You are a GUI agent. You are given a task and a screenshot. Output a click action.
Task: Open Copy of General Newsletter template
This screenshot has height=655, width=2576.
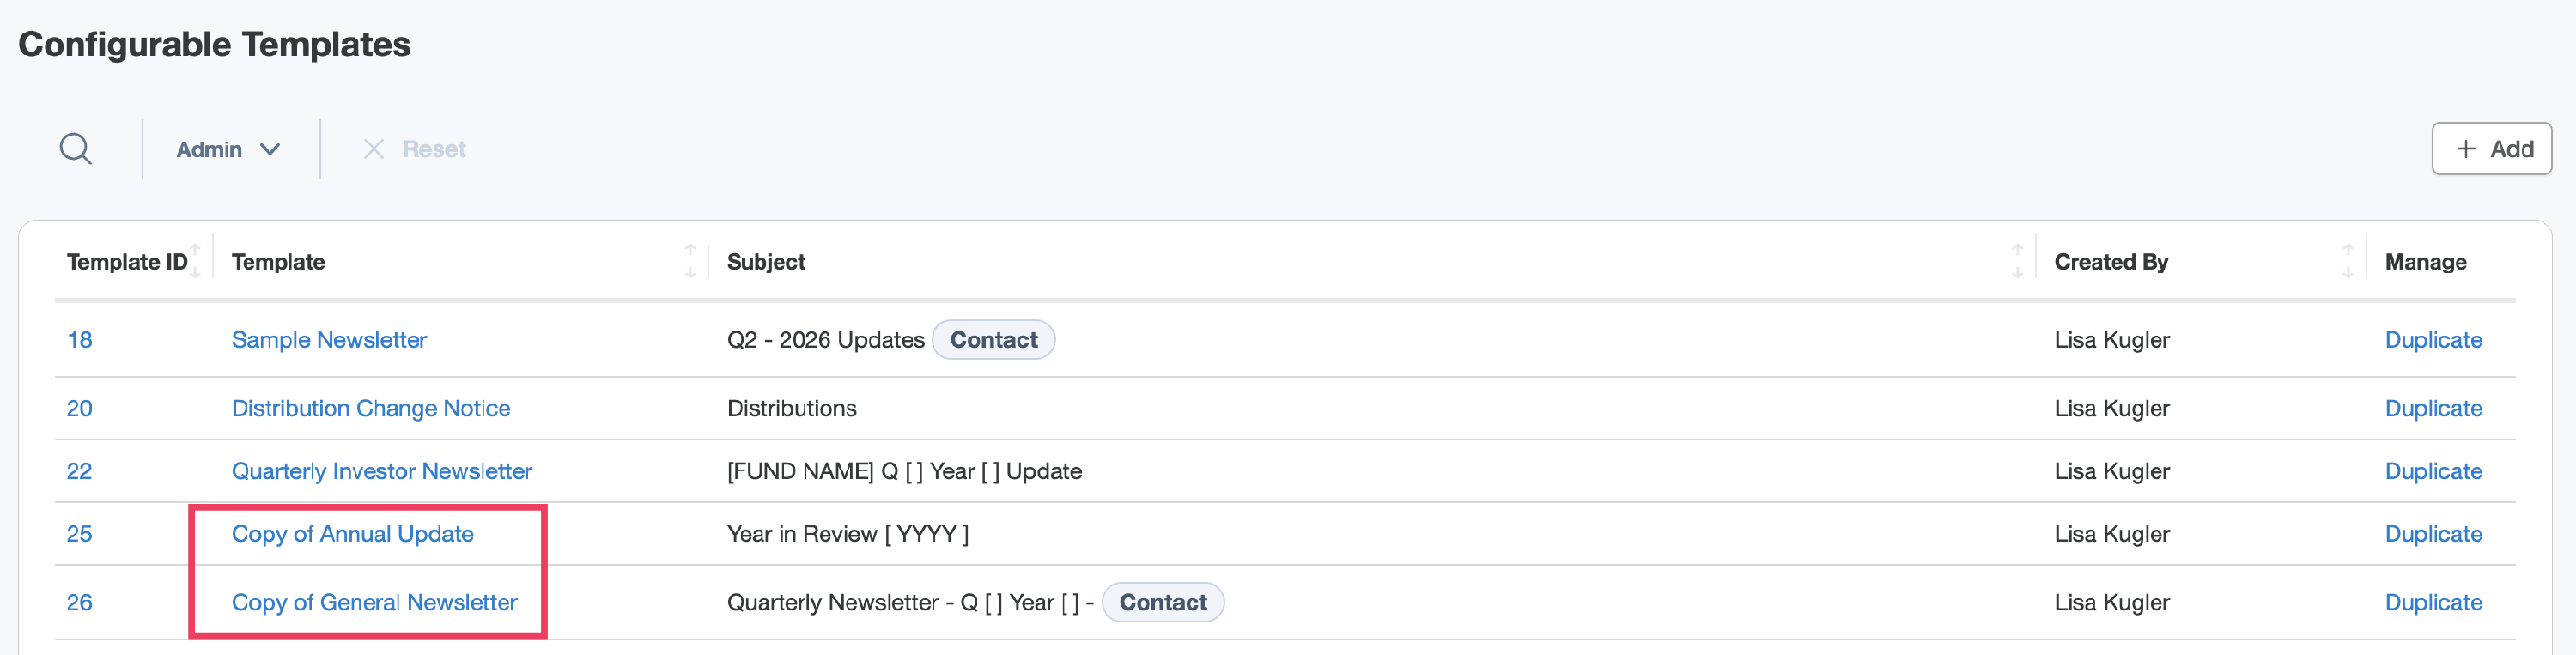[x=375, y=602]
